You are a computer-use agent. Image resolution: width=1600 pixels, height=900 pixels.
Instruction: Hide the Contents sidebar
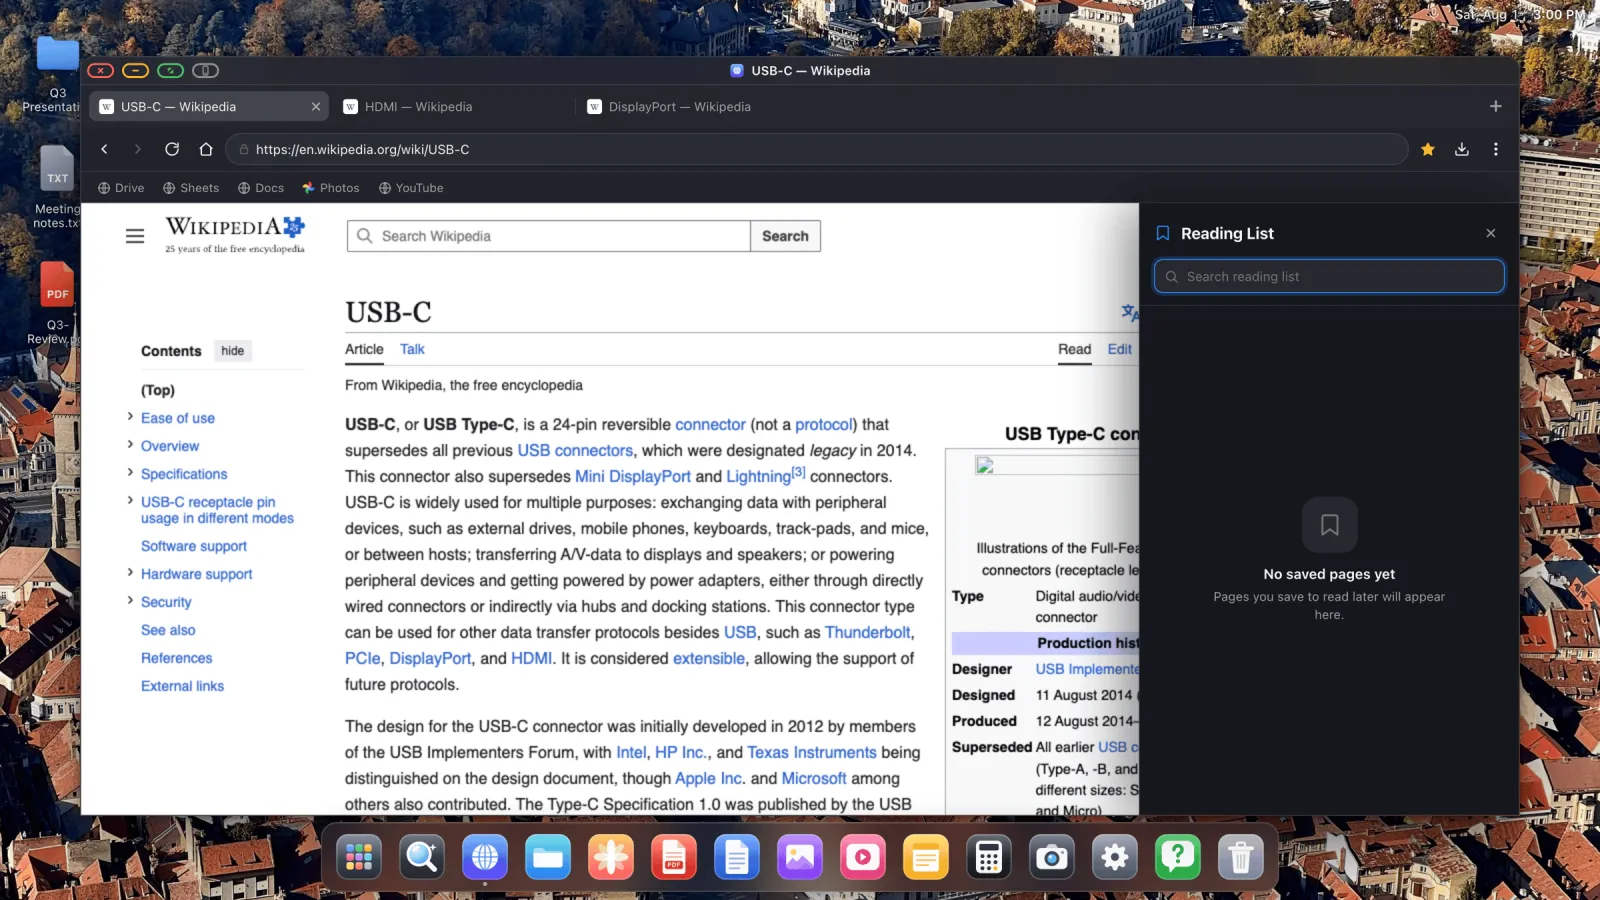(233, 351)
